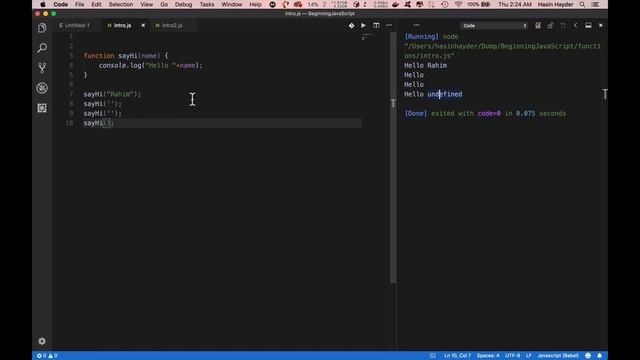Open the Explorer view in activity bar
The height and width of the screenshot is (360, 640).
click(x=42, y=28)
